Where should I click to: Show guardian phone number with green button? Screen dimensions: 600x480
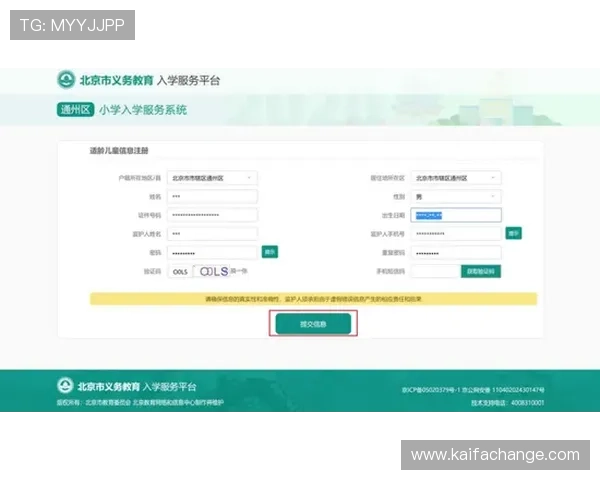[513, 233]
